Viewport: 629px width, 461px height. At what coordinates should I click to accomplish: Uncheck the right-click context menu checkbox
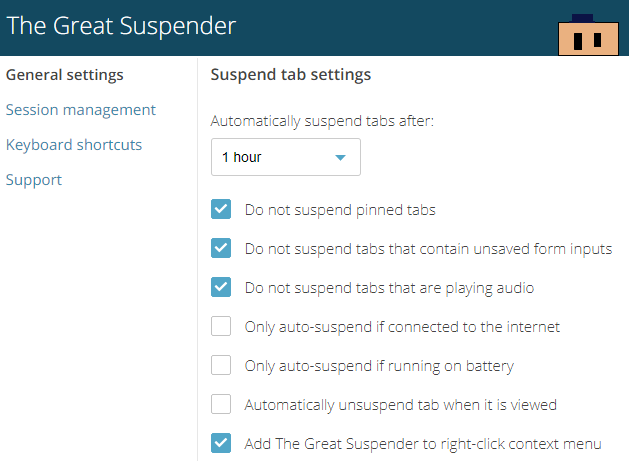(x=221, y=444)
